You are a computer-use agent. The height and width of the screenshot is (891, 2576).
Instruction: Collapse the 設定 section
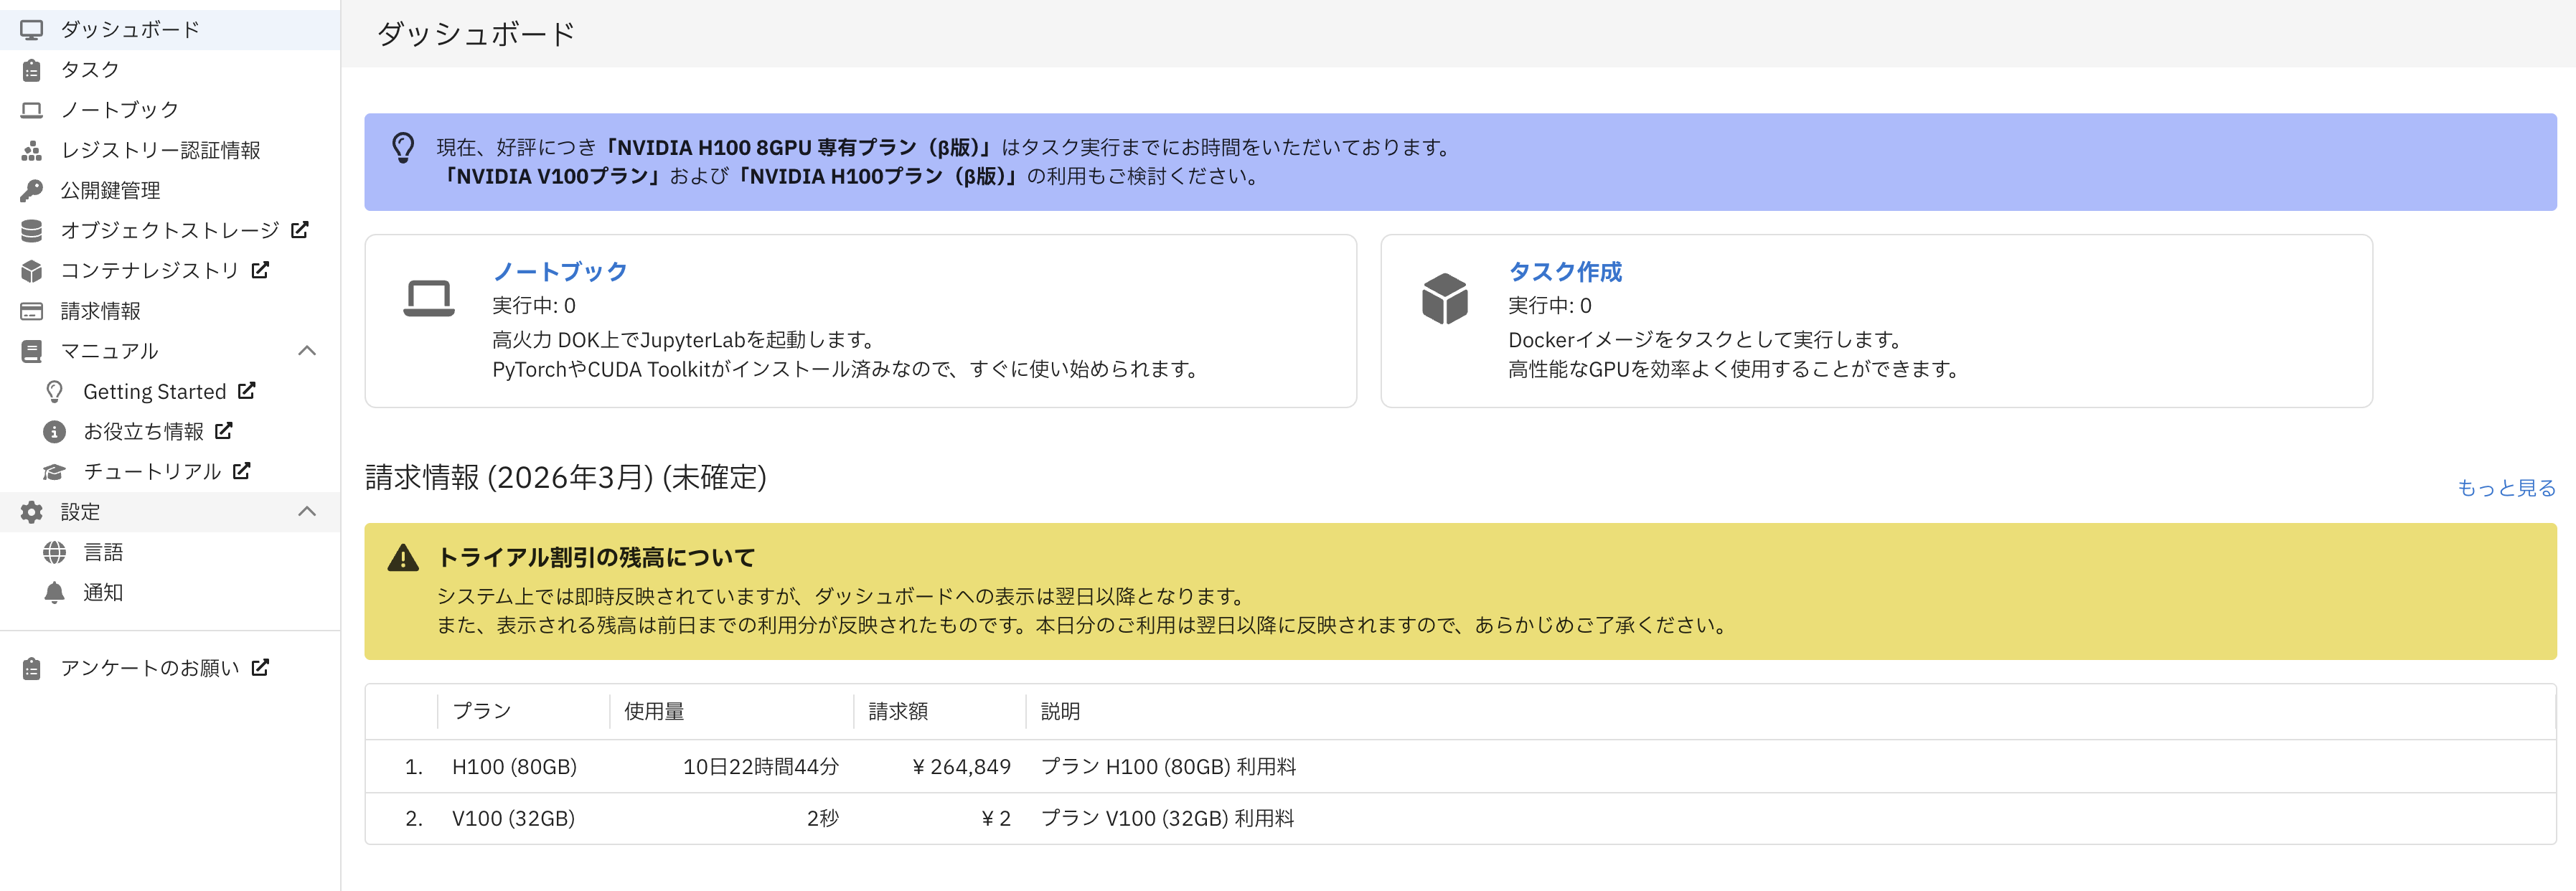pos(307,511)
